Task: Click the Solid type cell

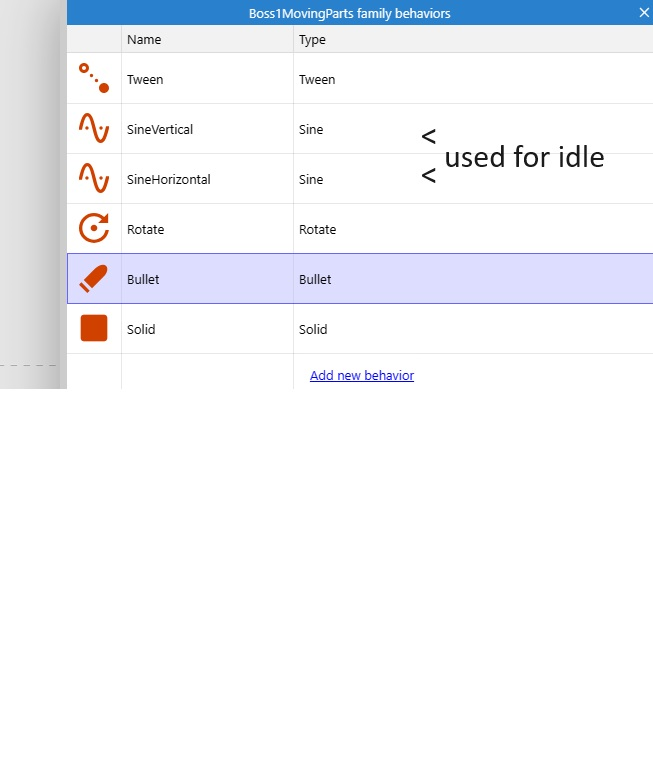Action: 313,330
